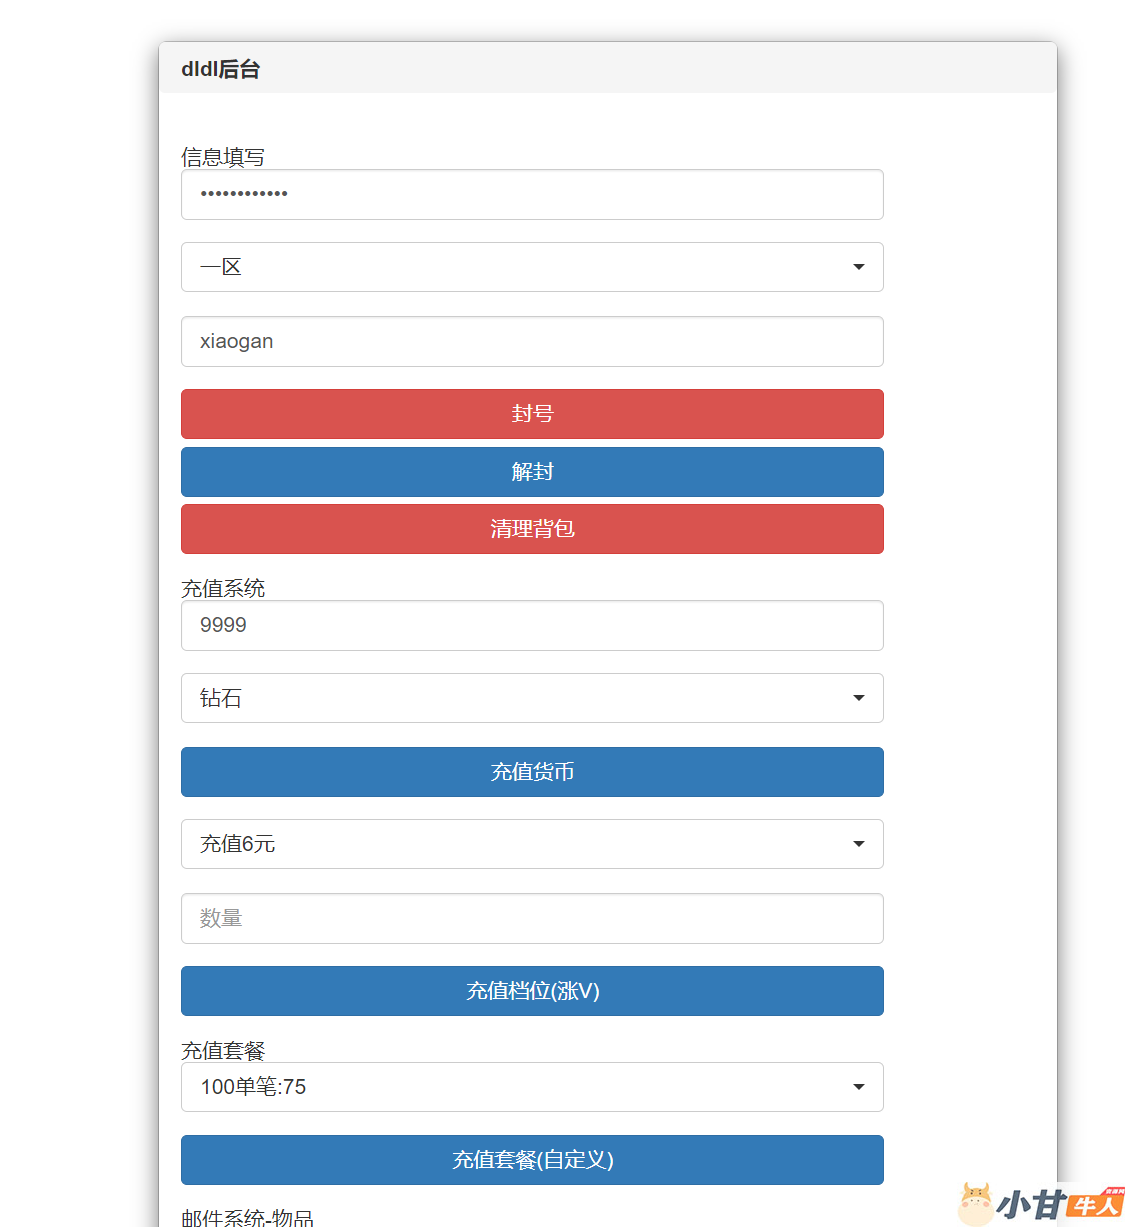Click the 充值套餐(自定义) button
Image resolution: width=1125 pixels, height=1227 pixels.
531,1160
